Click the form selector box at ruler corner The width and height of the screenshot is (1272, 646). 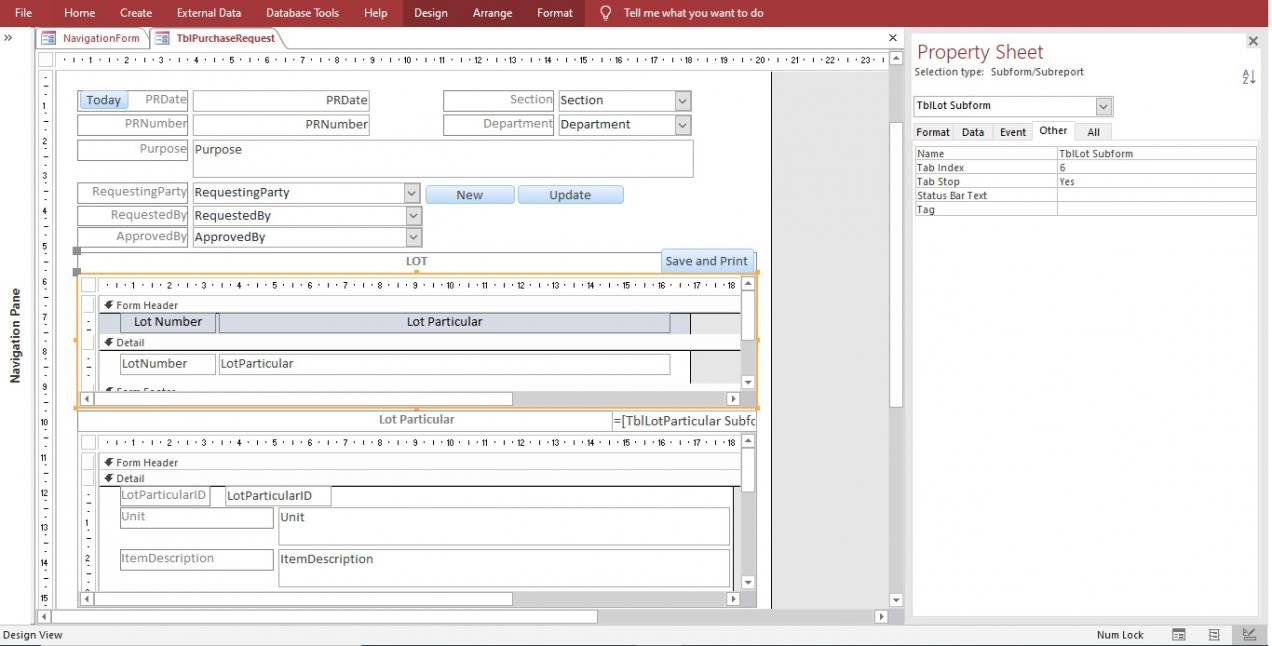45,60
